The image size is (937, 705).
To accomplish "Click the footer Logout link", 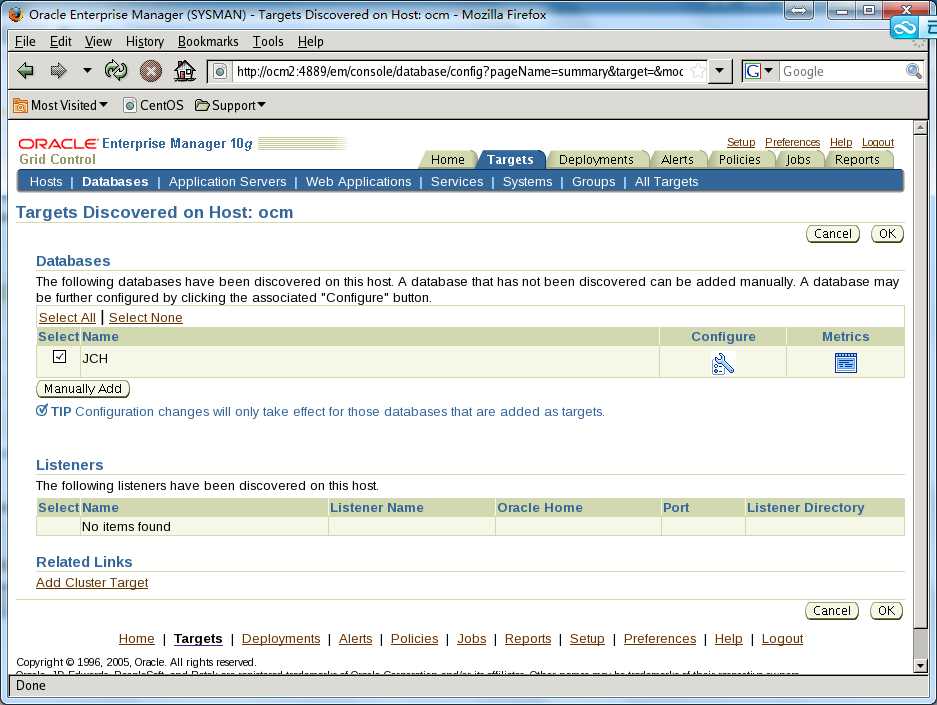I will pyautogui.click(x=782, y=639).
